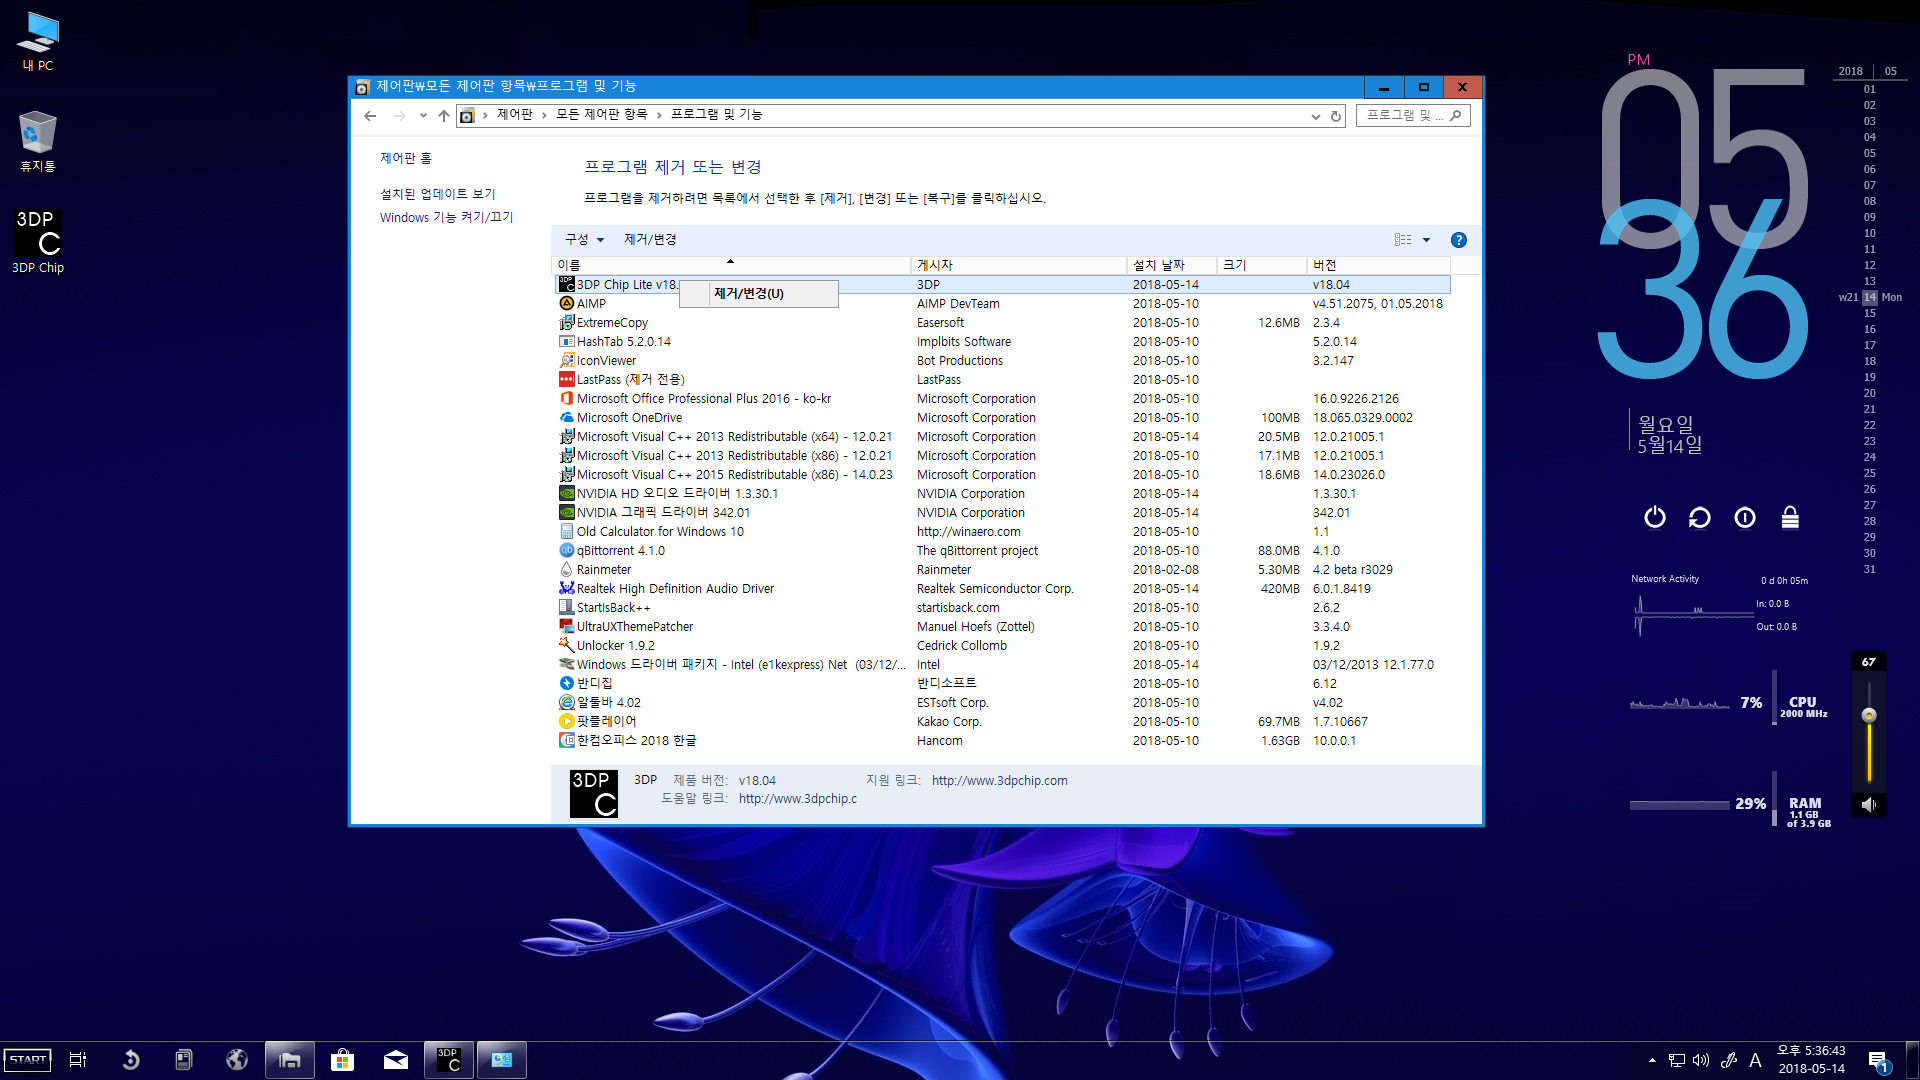Viewport: 1920px width, 1080px height.
Task: Sort by 게시자 column header
Action: click(x=1018, y=265)
